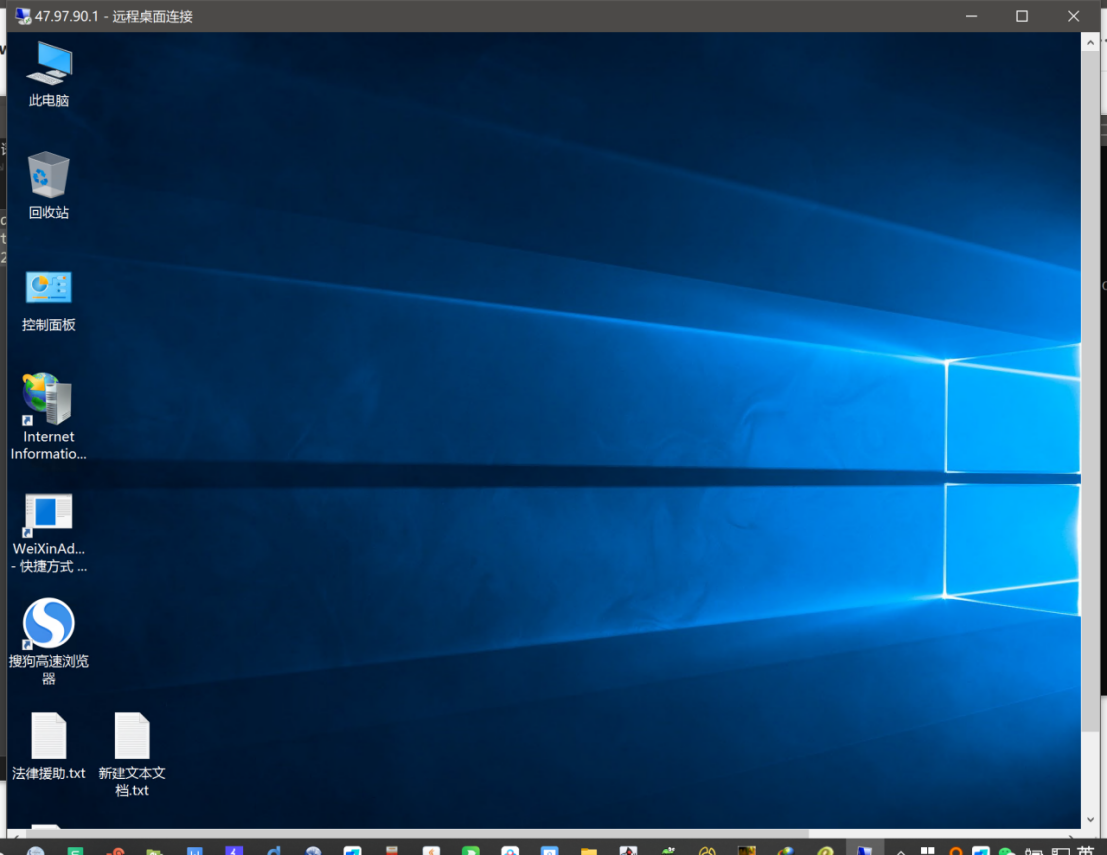Click the vertical scrollbar up arrow
The width and height of the screenshot is (1107, 855).
pyautogui.click(x=1090, y=43)
